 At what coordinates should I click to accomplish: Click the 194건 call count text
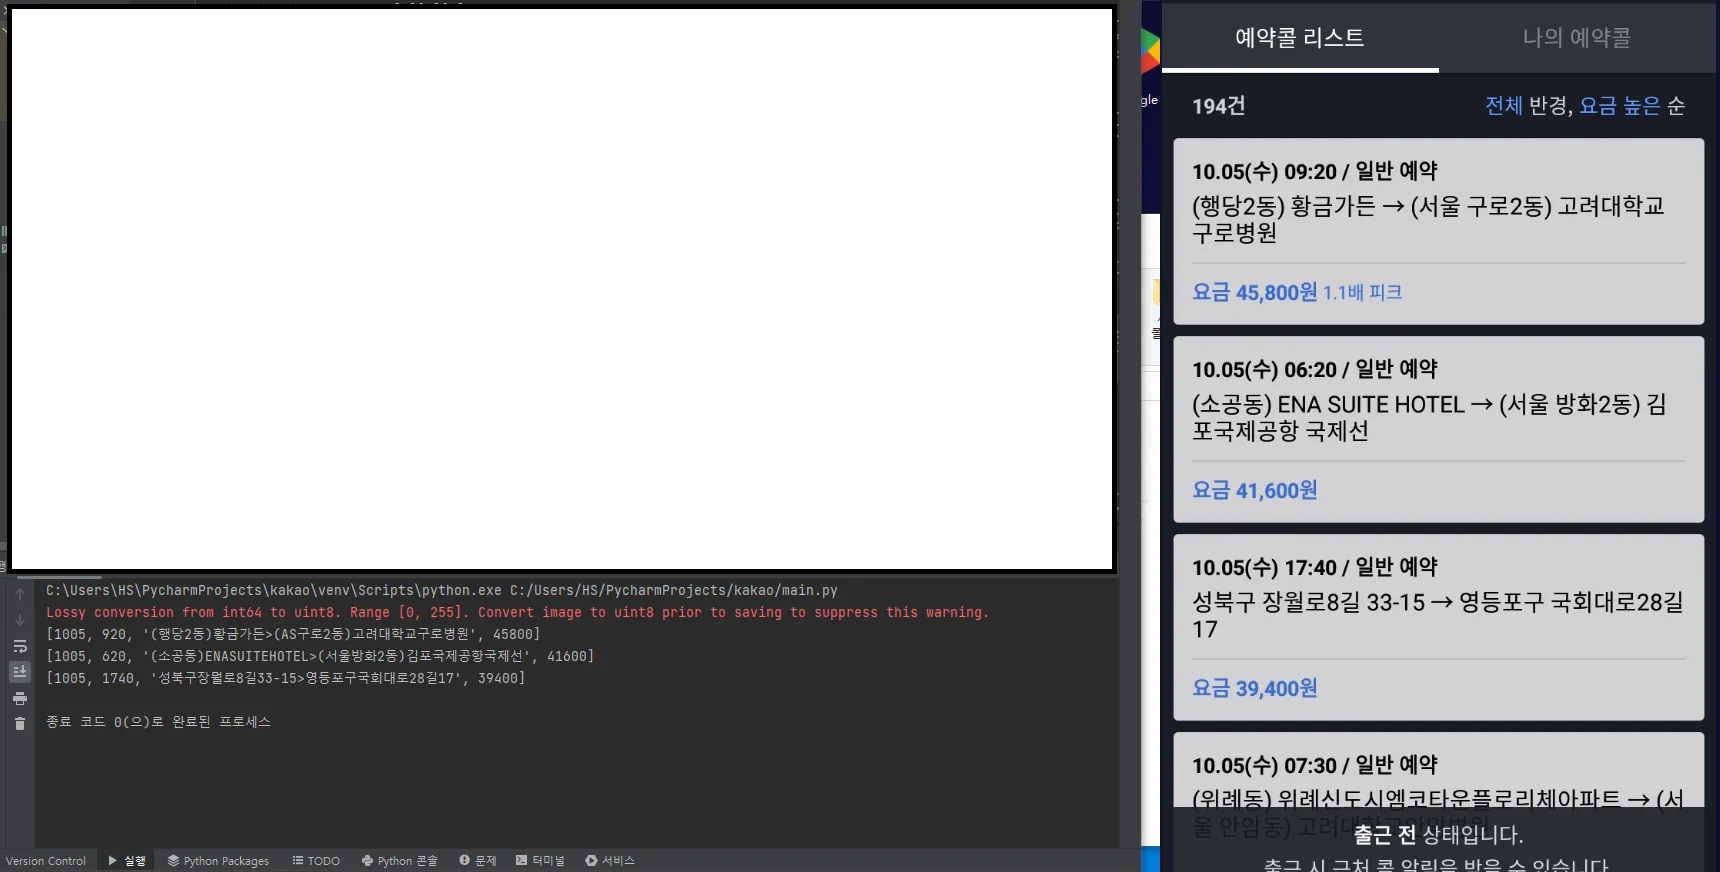click(1218, 106)
